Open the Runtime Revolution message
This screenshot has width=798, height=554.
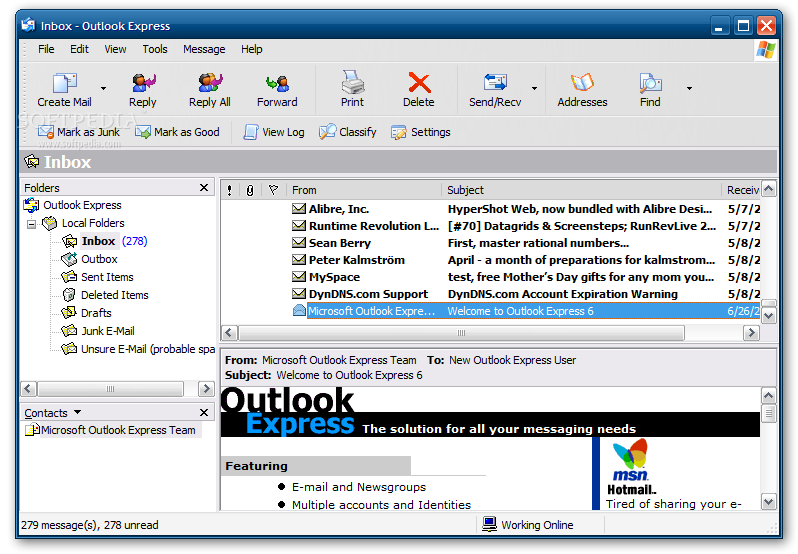490,226
